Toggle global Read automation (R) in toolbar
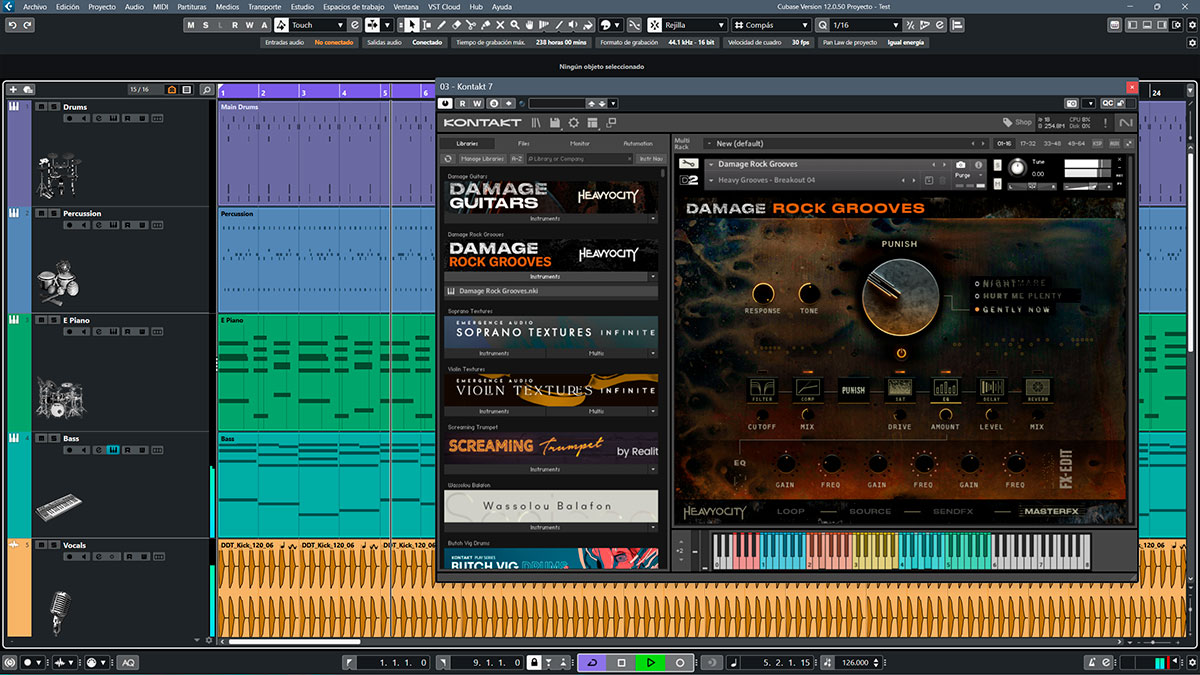This screenshot has width=1200, height=675. coord(235,25)
